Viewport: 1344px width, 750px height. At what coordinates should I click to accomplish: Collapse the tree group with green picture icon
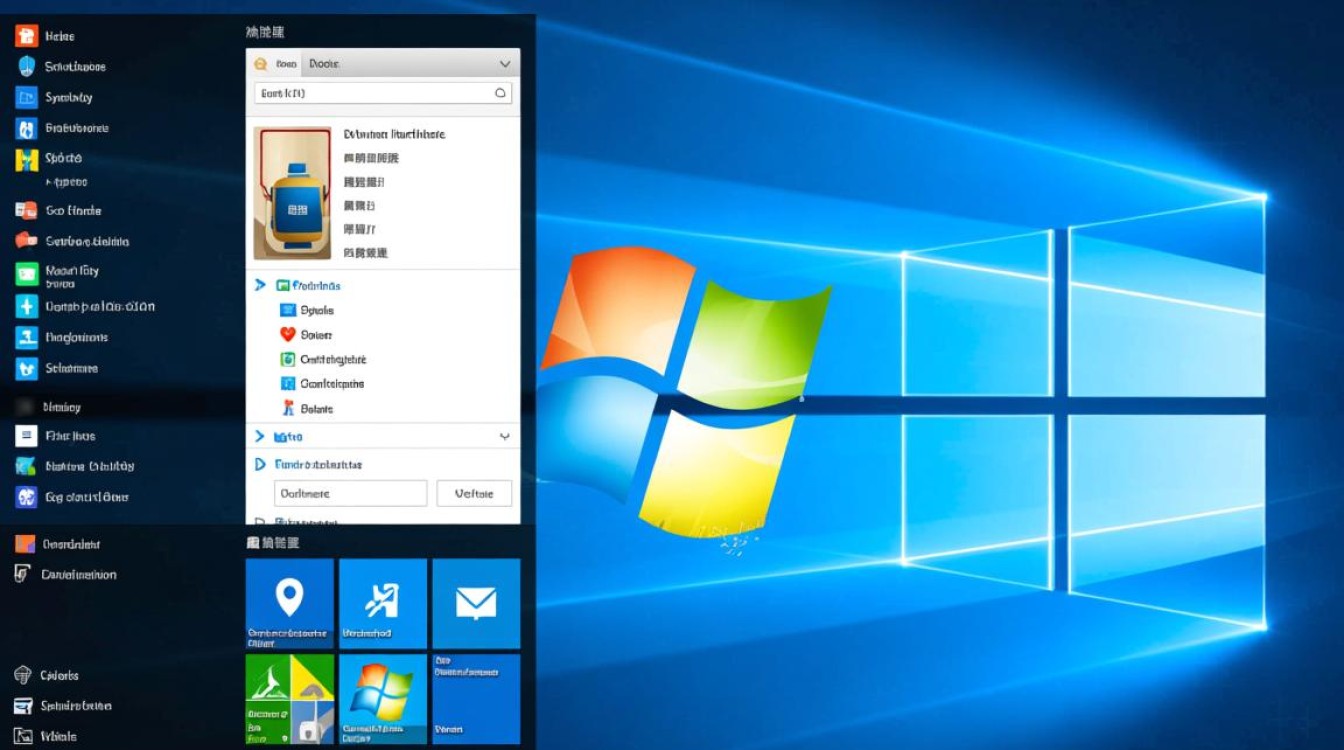(x=260, y=286)
